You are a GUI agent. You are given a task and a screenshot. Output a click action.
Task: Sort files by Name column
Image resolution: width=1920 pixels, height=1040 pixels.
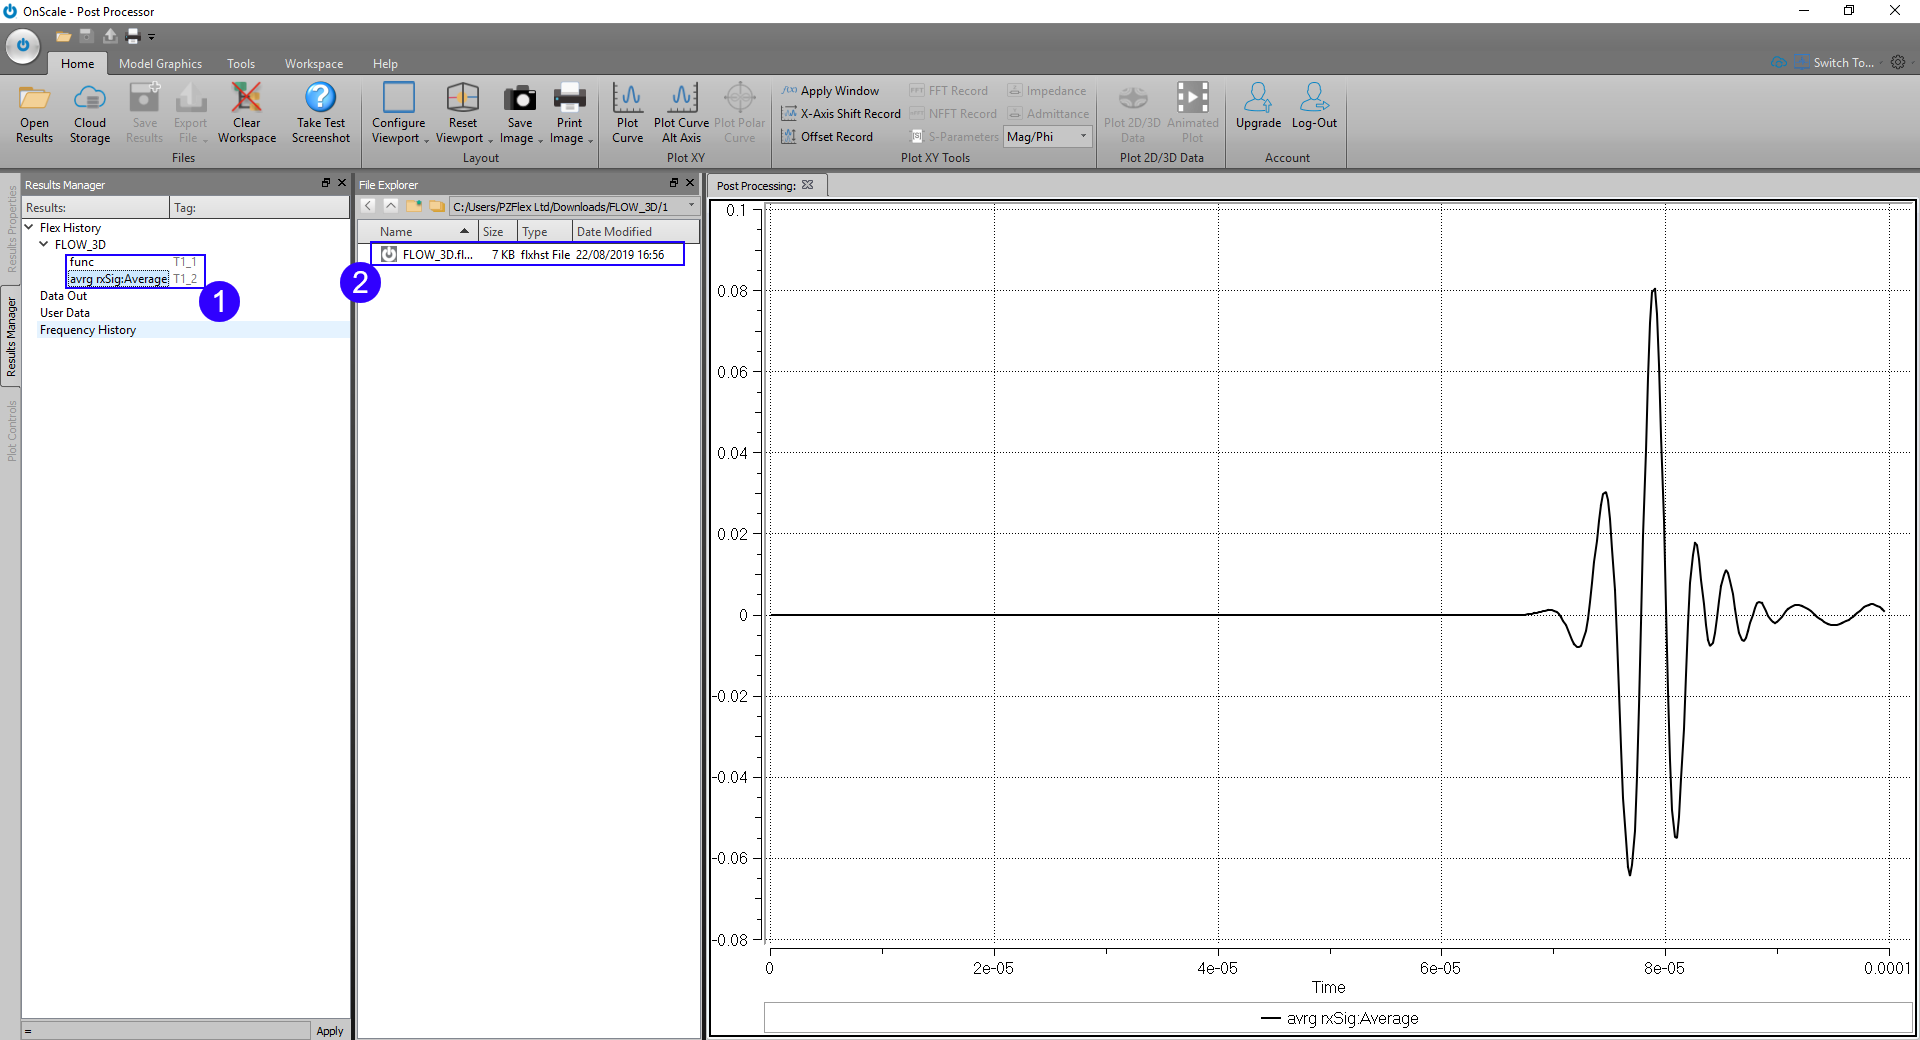pos(418,231)
